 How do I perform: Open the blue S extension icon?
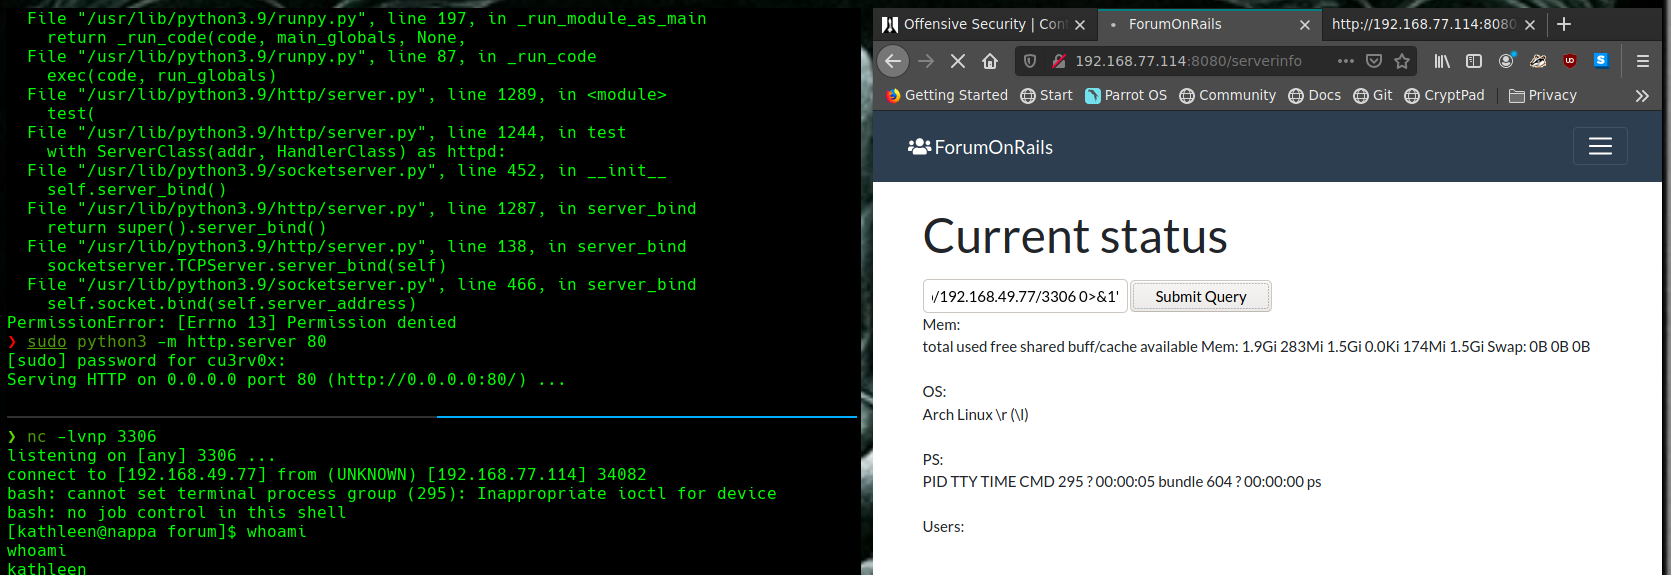pos(1601,60)
